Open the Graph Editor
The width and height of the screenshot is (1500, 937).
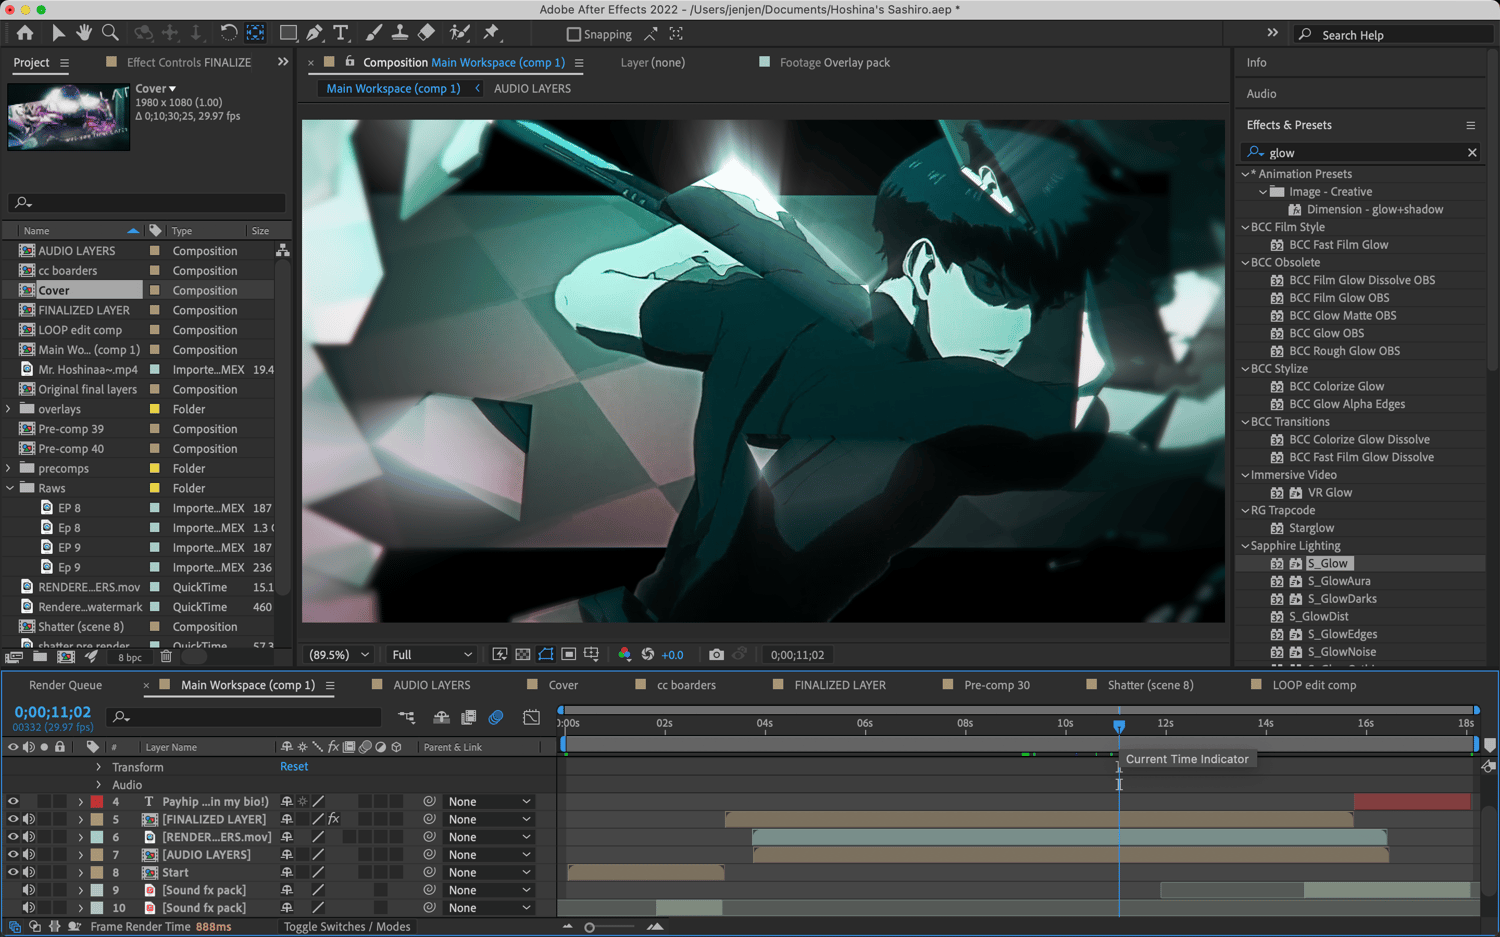click(532, 717)
